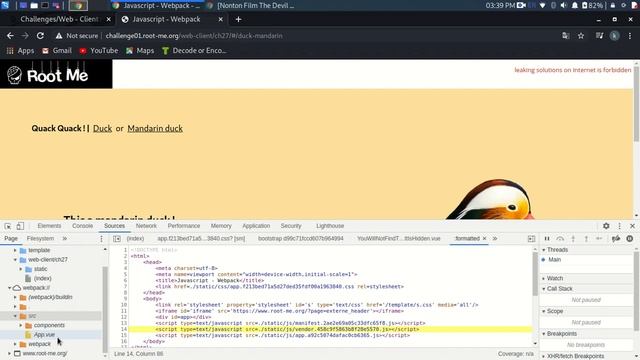Step over next function call

point(560,238)
